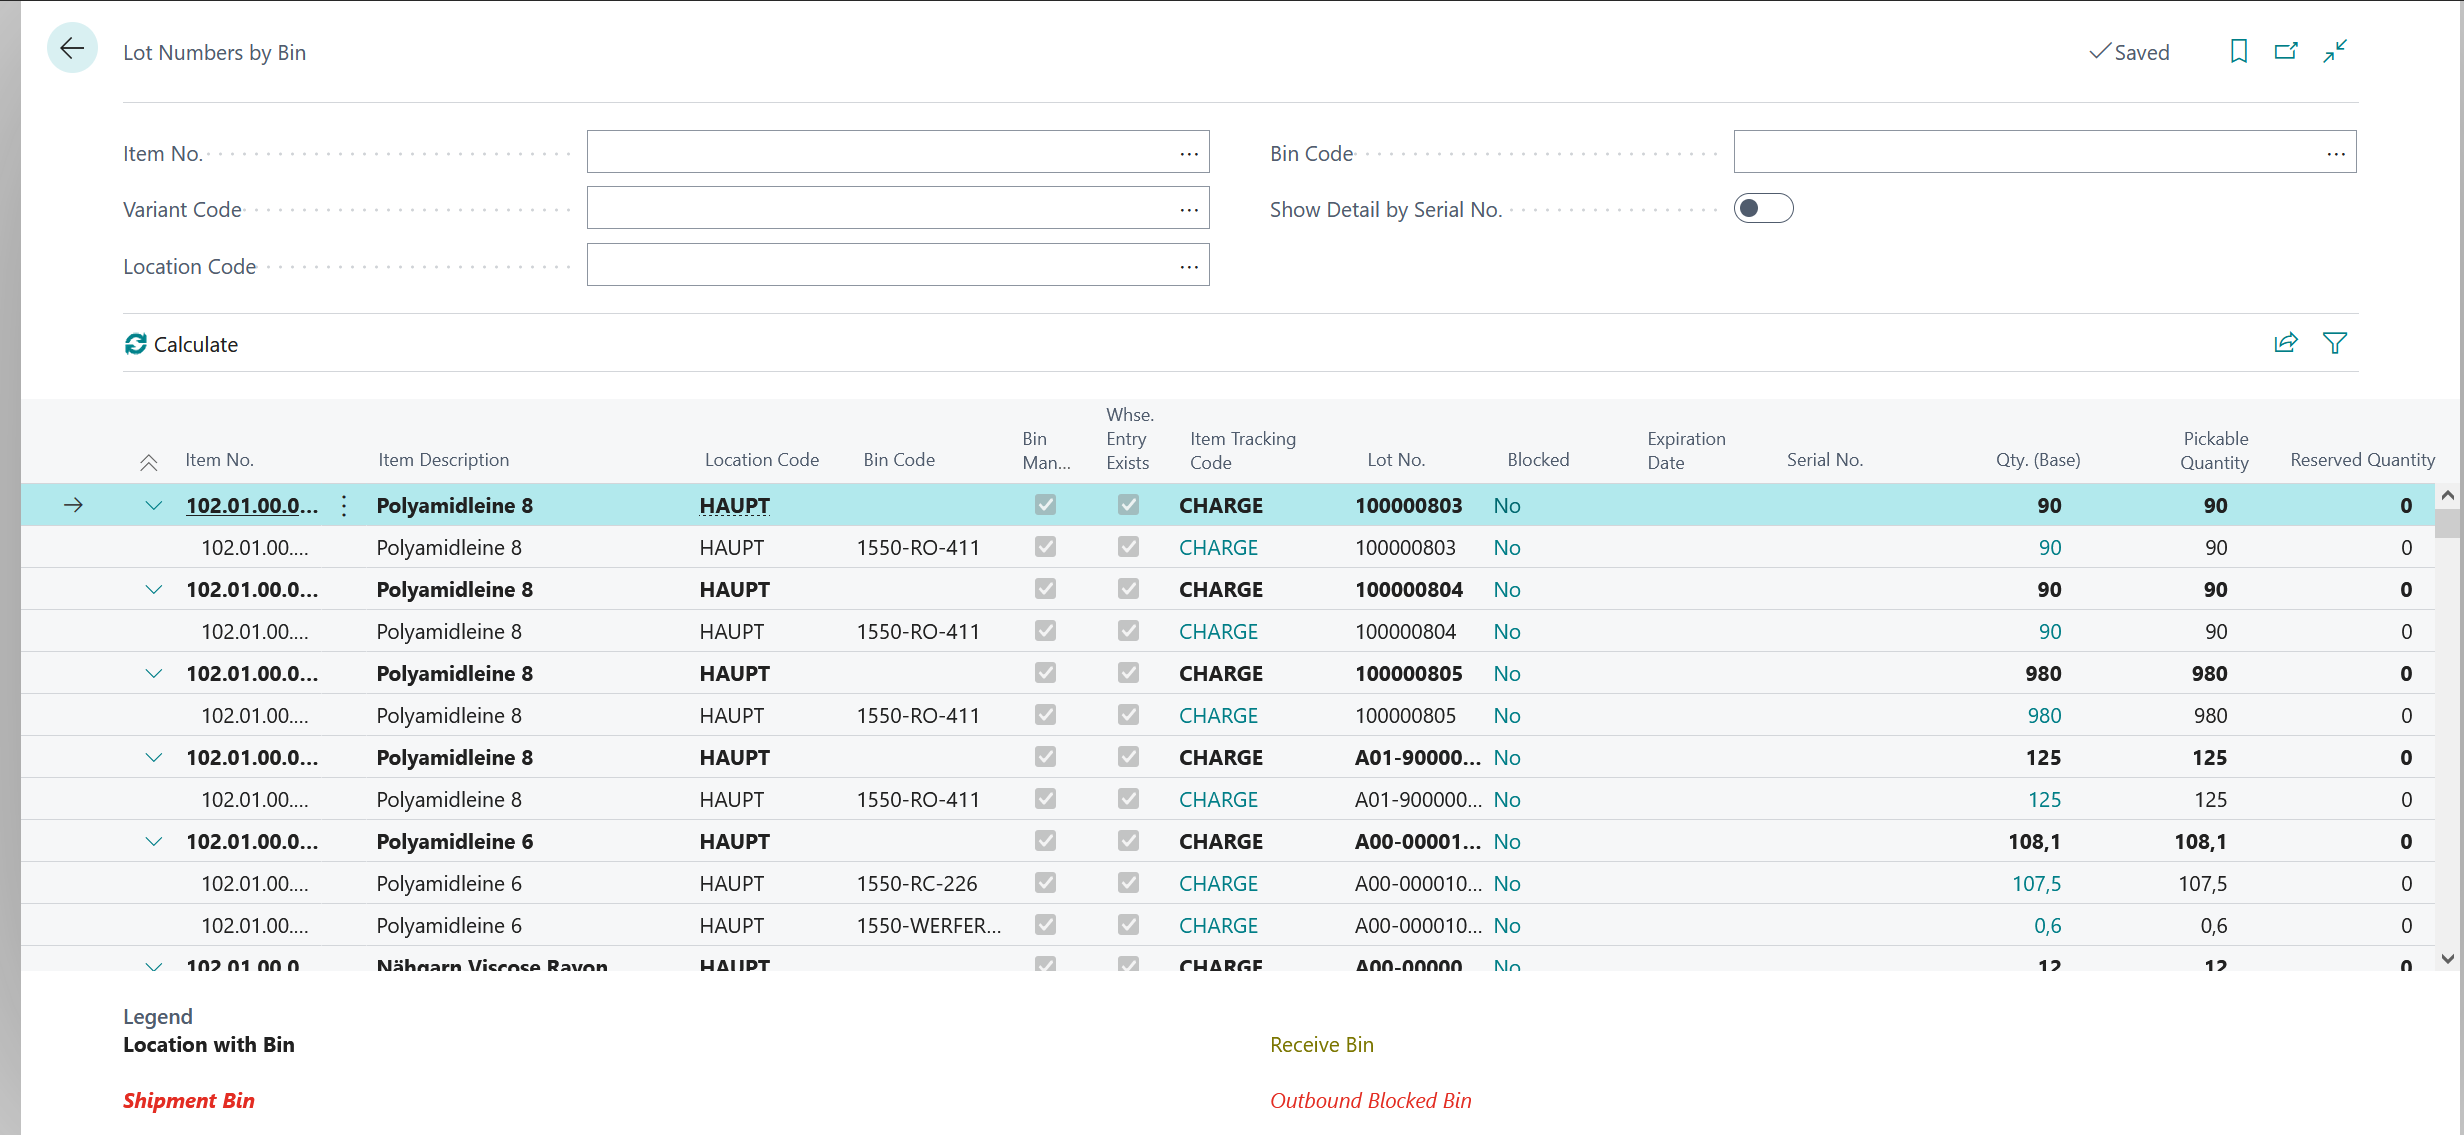The image size is (2464, 1135).
Task: Open lookup dots in Bin Code field
Action: (x=2335, y=153)
